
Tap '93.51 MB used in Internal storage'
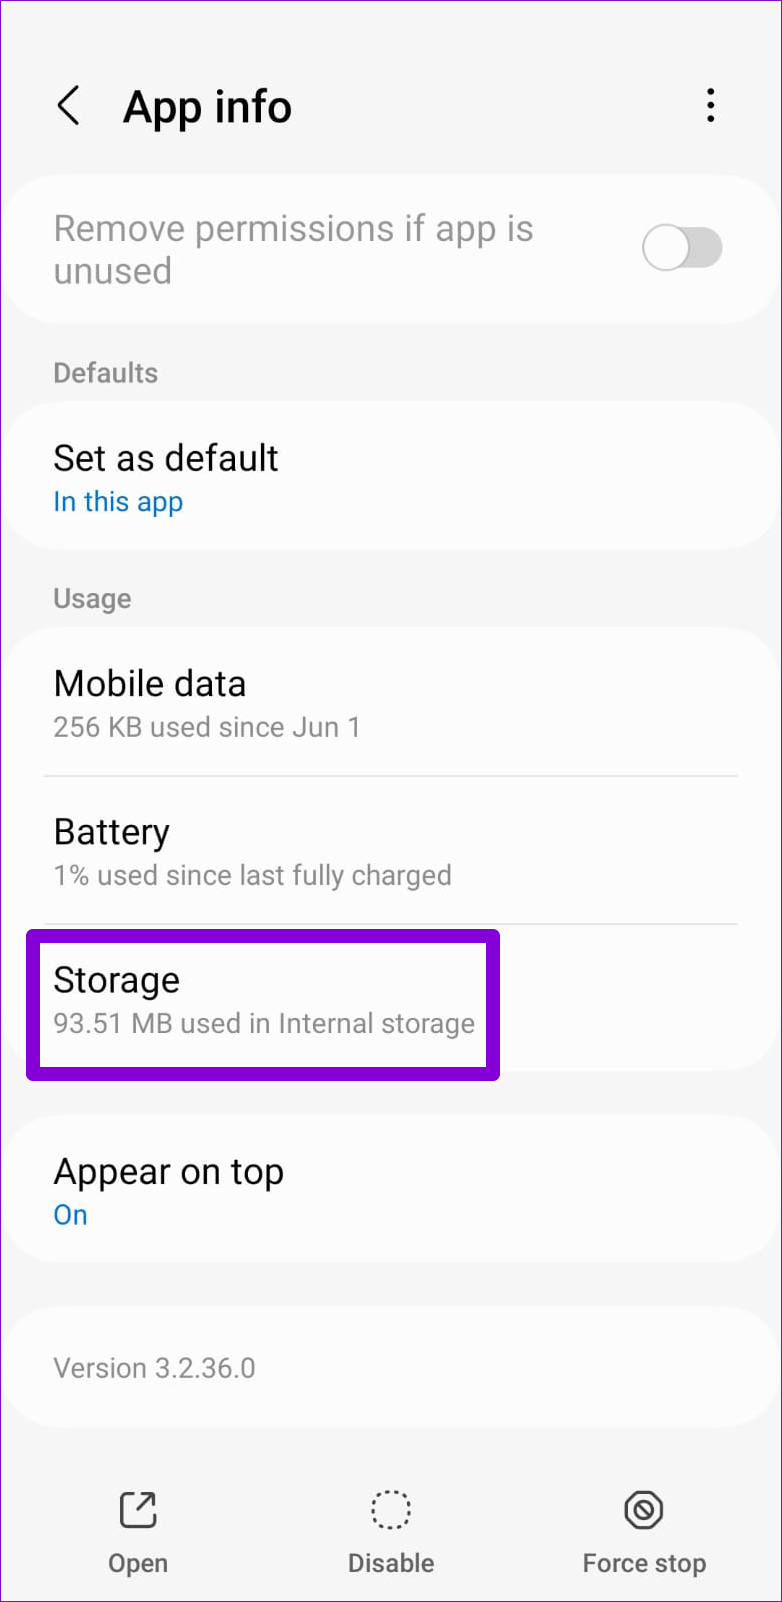coord(264,1024)
